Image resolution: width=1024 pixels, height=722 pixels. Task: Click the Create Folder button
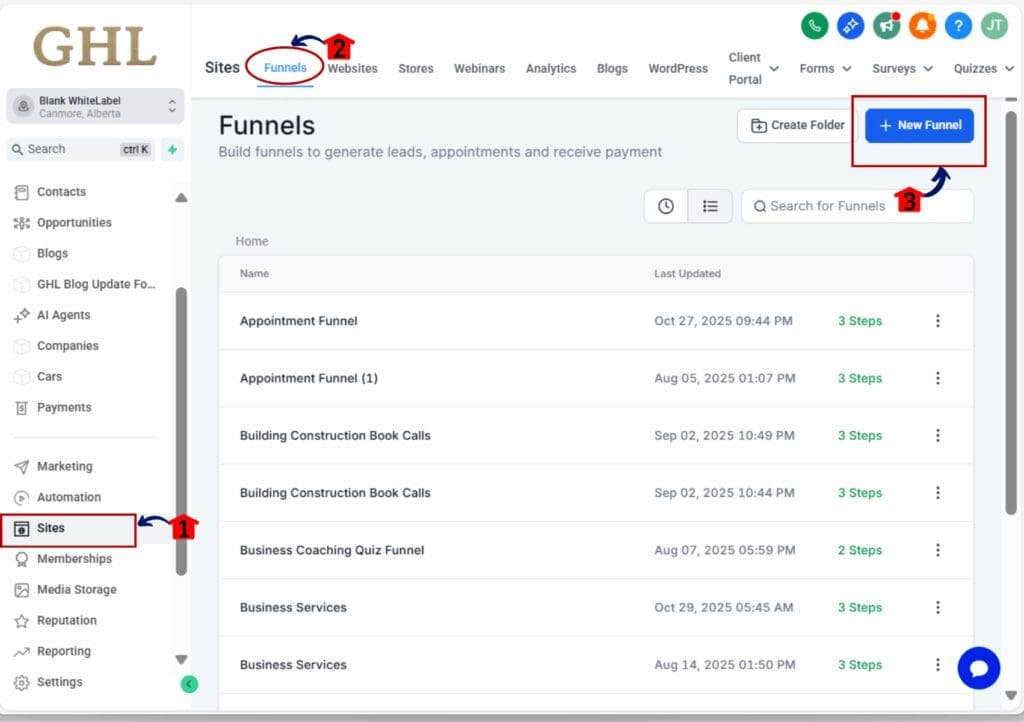coord(794,126)
